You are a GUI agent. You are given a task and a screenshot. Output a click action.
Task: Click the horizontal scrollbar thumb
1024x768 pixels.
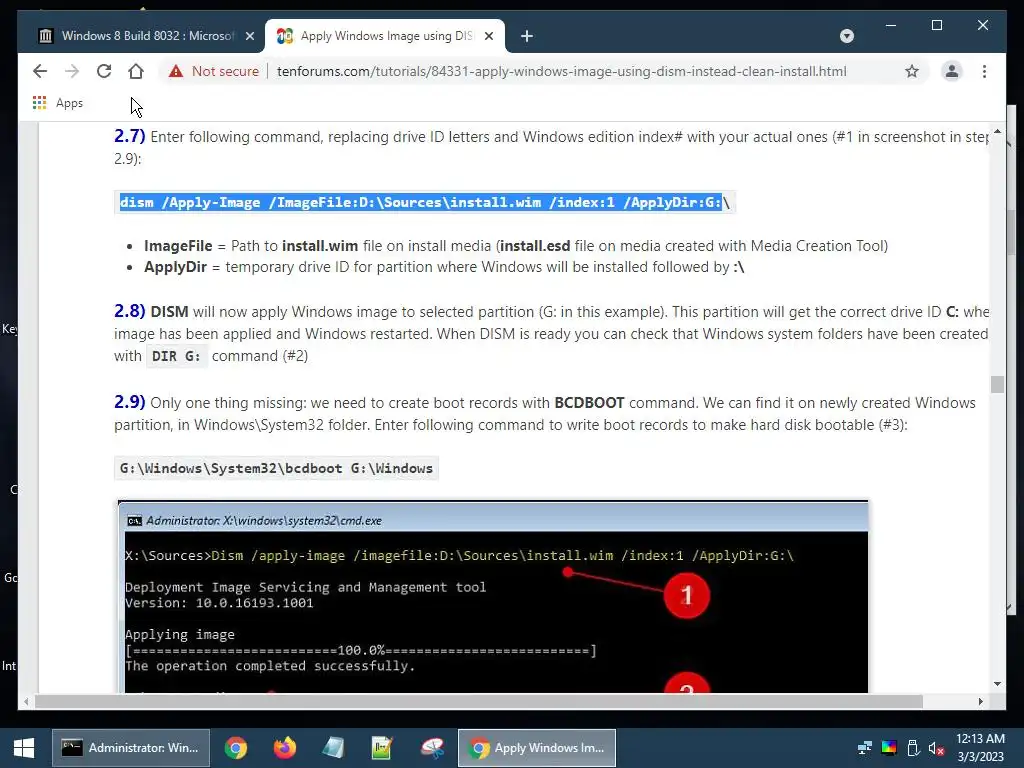tap(479, 701)
